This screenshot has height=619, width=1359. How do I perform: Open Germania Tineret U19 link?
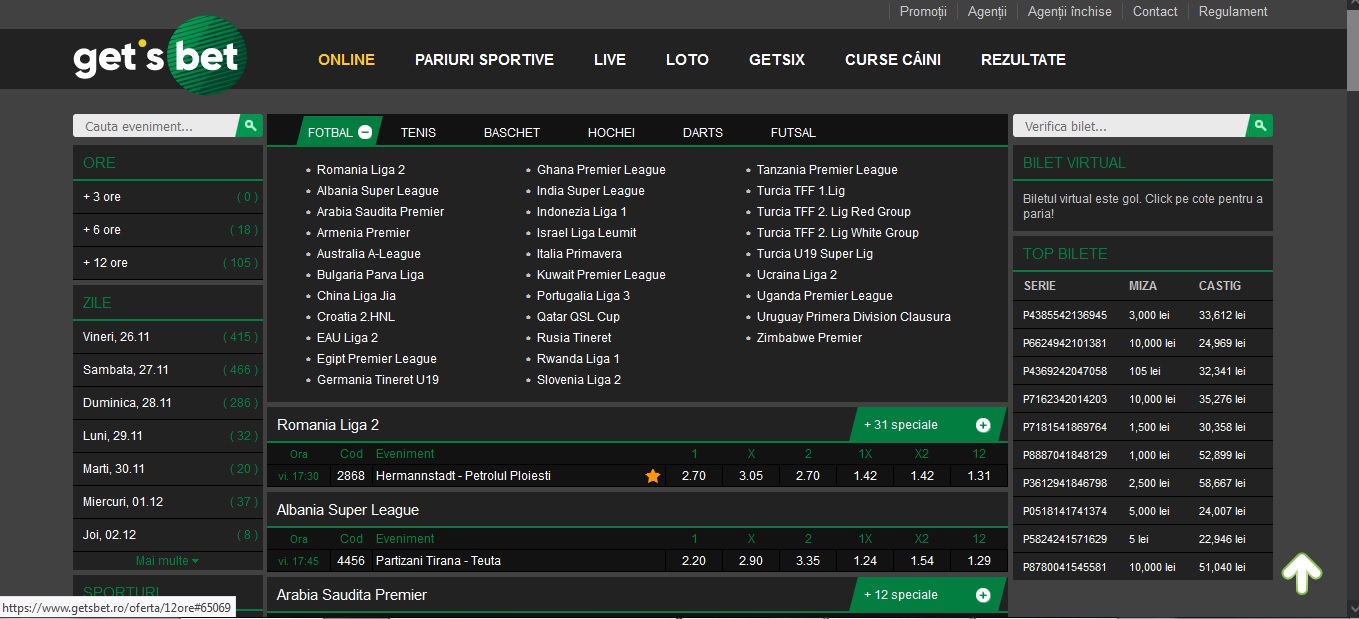click(378, 380)
